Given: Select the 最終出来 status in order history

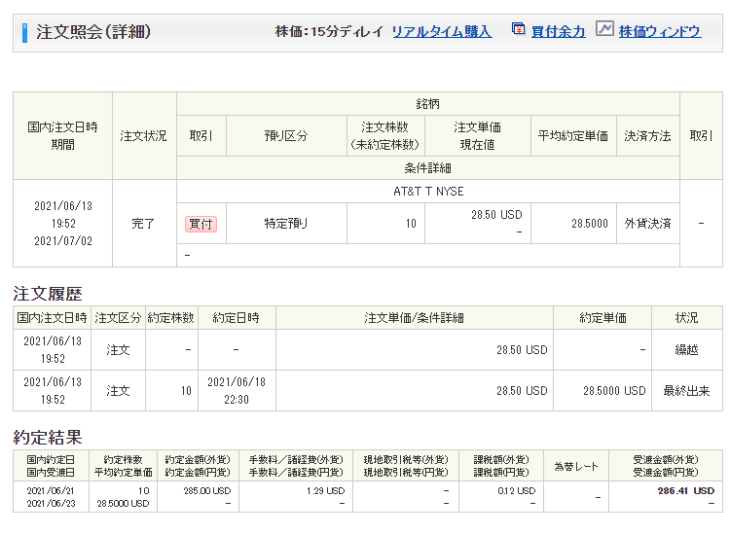Looking at the screenshot, I should pyautogui.click(x=686, y=391).
